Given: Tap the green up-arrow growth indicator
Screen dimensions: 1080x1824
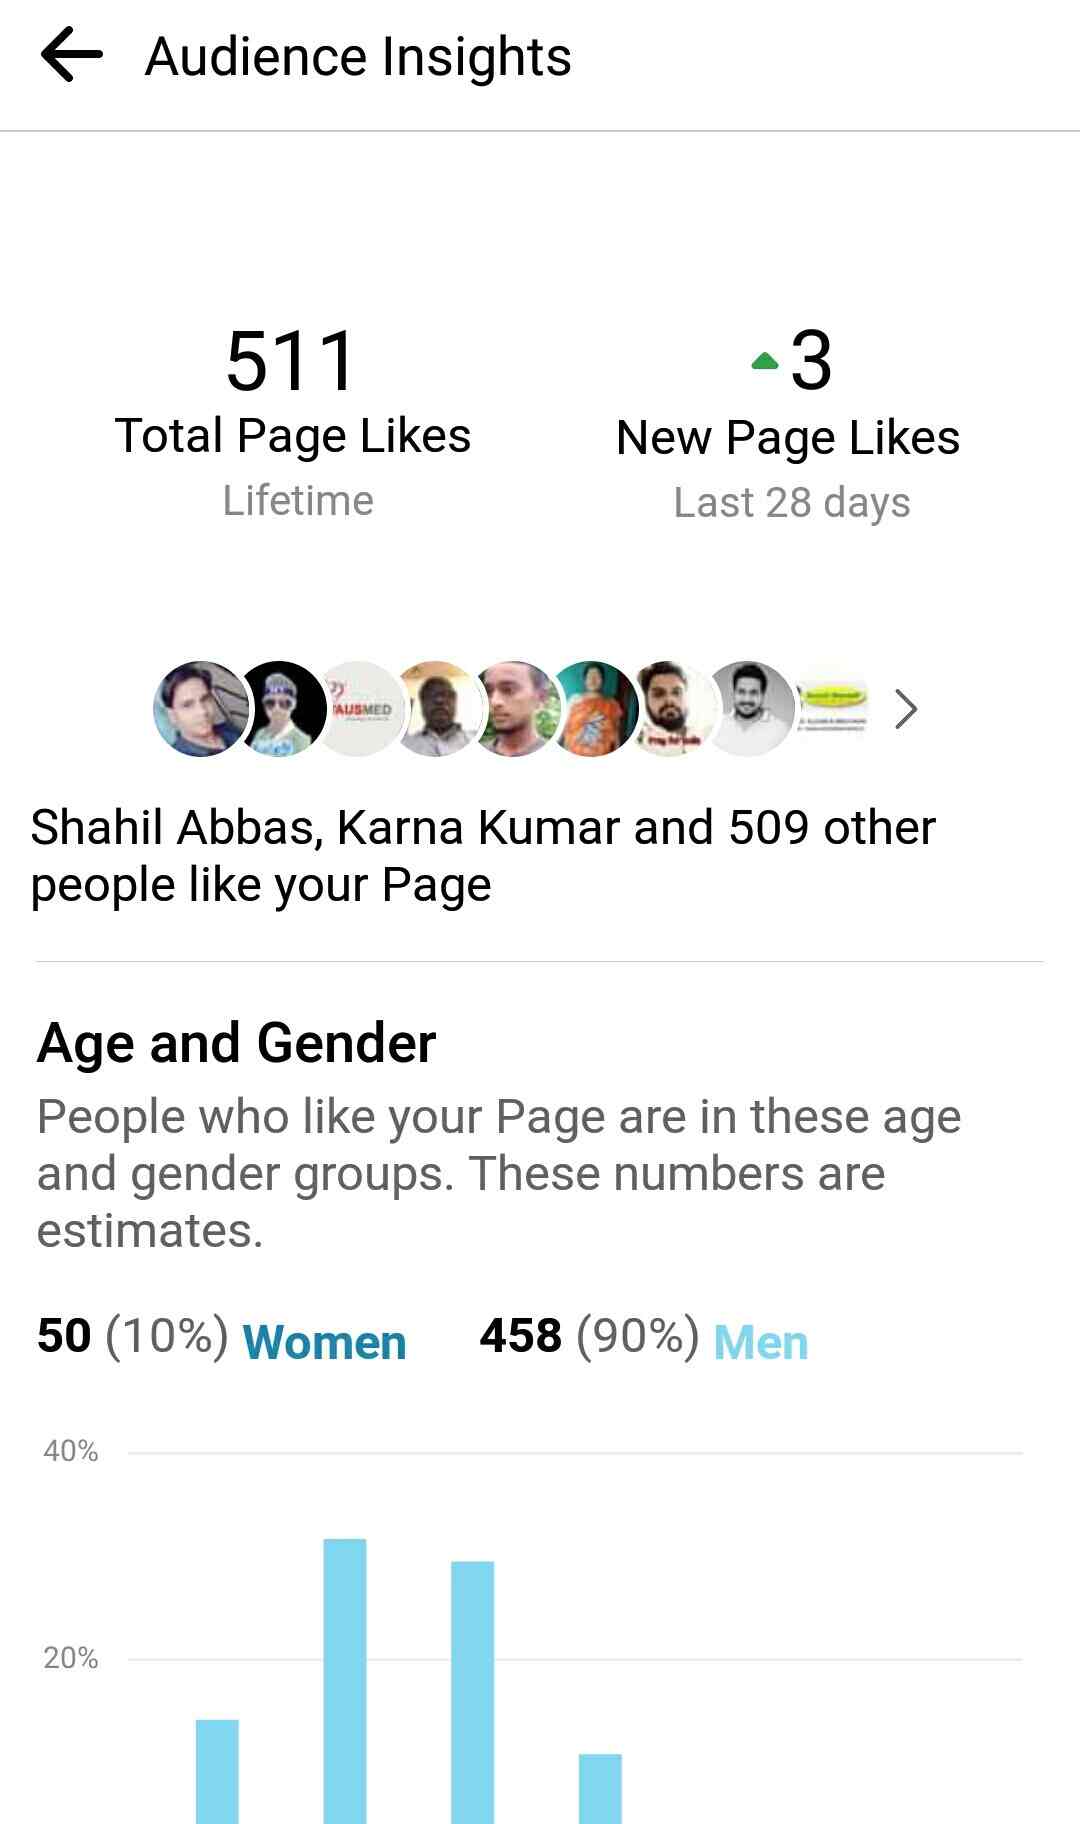Looking at the screenshot, I should point(764,362).
